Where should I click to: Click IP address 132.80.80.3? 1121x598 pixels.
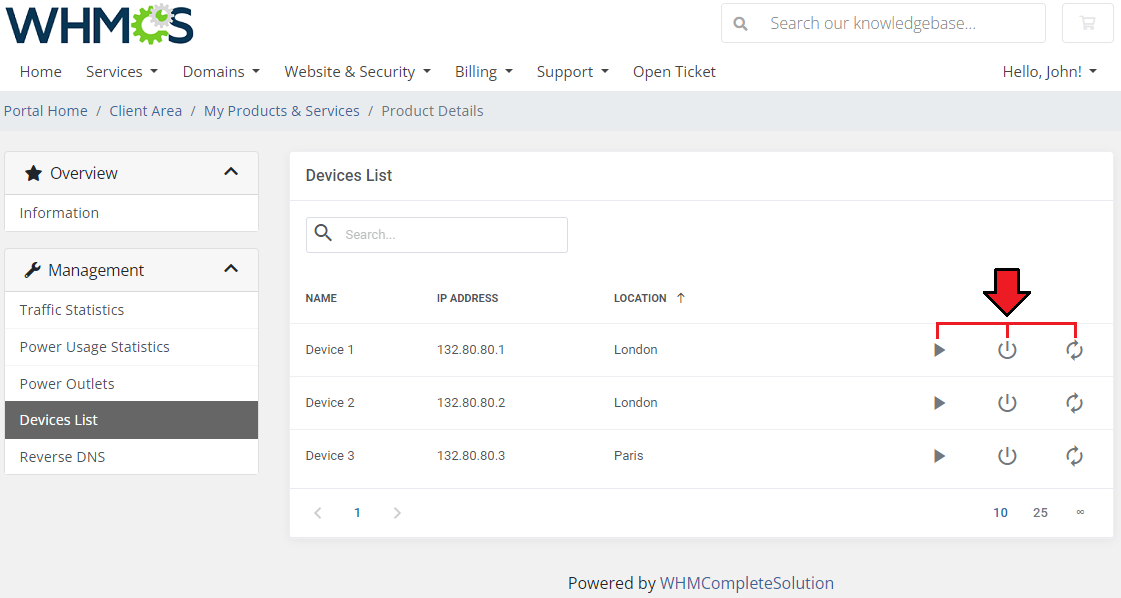[x=471, y=456]
